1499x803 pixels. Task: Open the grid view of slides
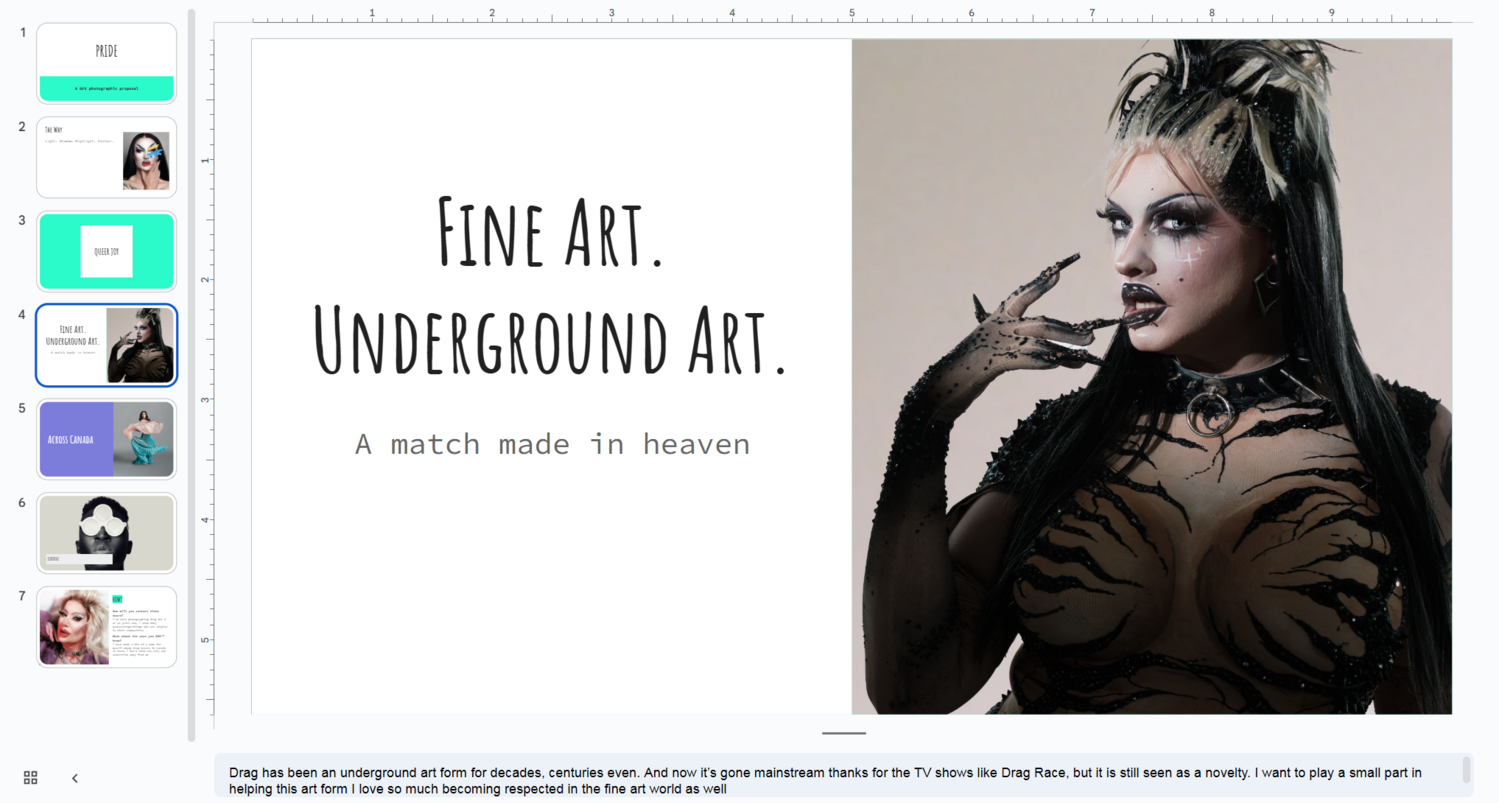click(x=30, y=778)
